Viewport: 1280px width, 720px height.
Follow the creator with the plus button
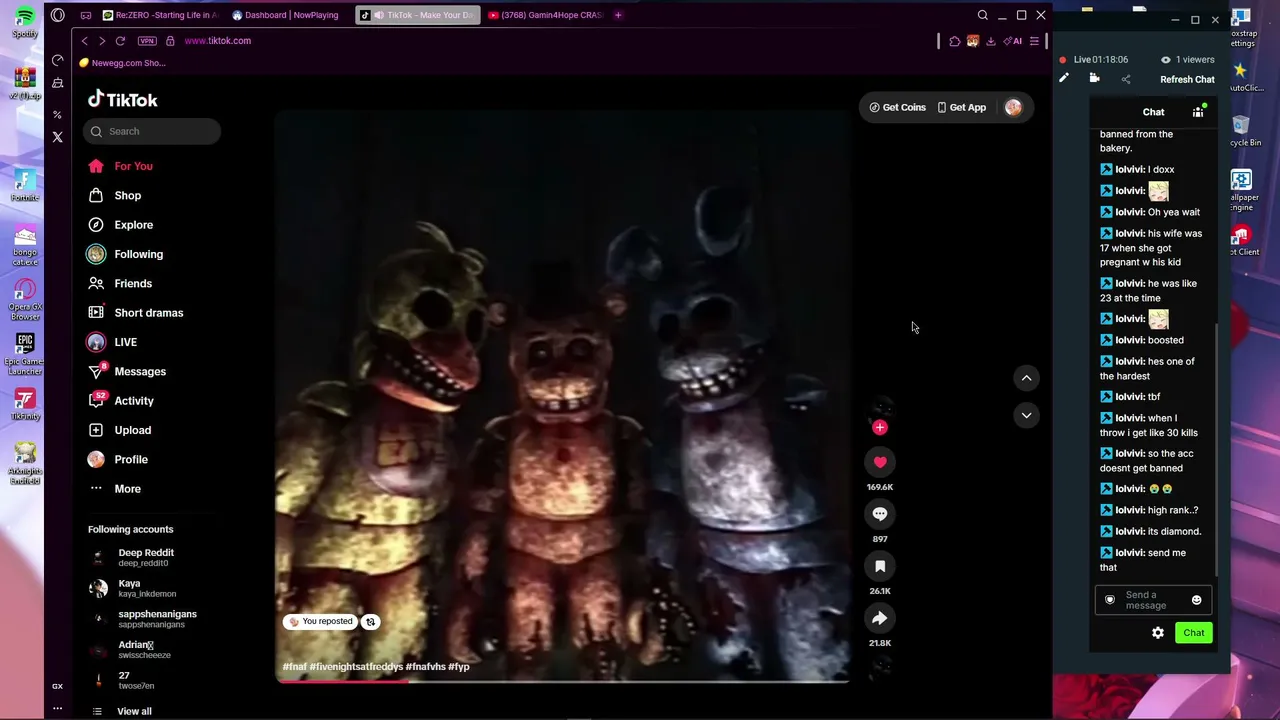click(x=880, y=428)
